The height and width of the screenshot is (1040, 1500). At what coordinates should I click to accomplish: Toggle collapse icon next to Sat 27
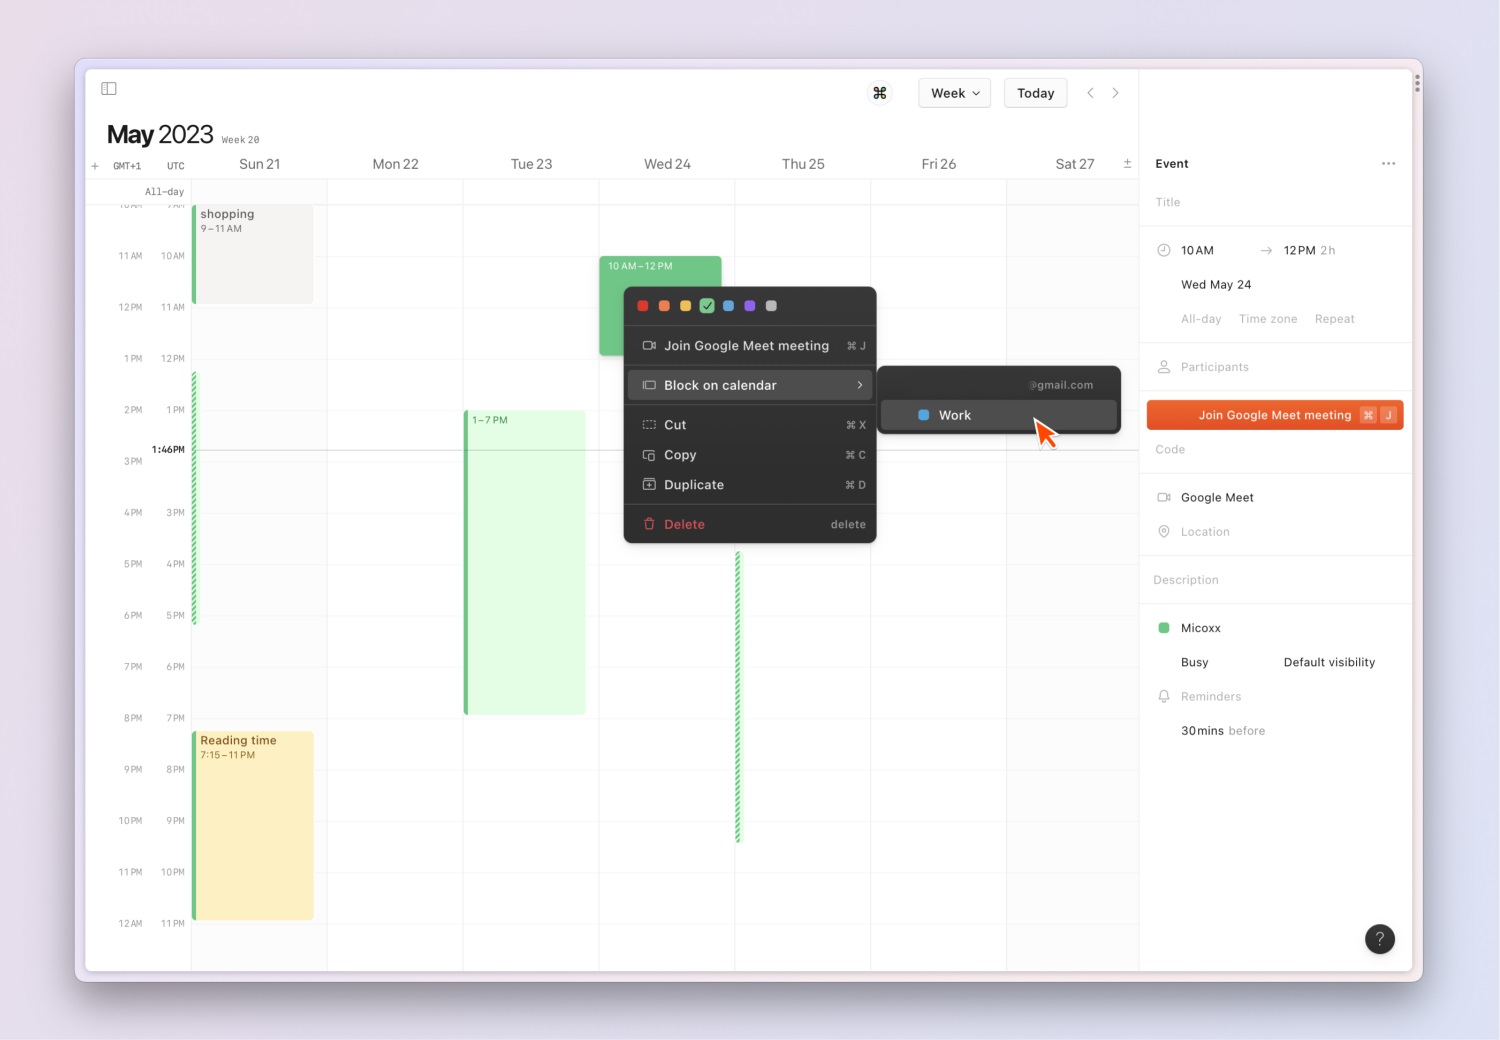click(x=1127, y=164)
